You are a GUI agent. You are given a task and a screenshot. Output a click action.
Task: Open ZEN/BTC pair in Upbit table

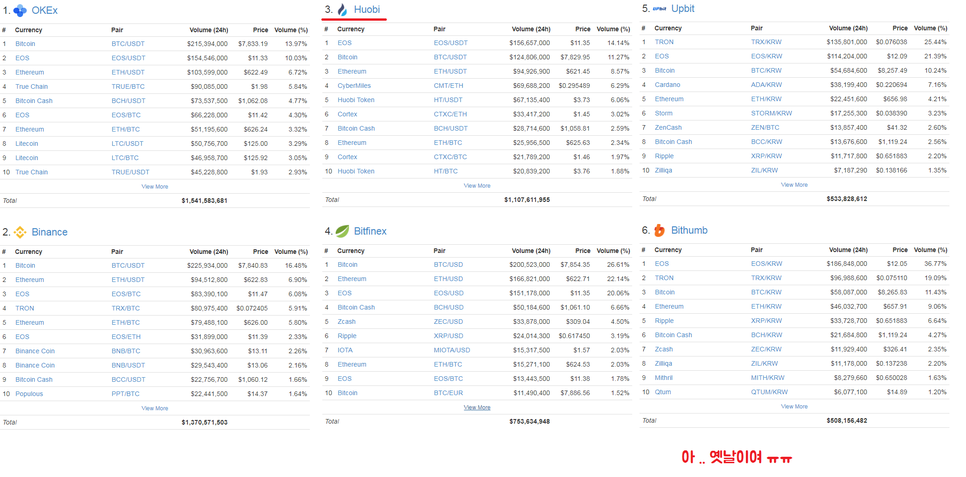tap(765, 128)
